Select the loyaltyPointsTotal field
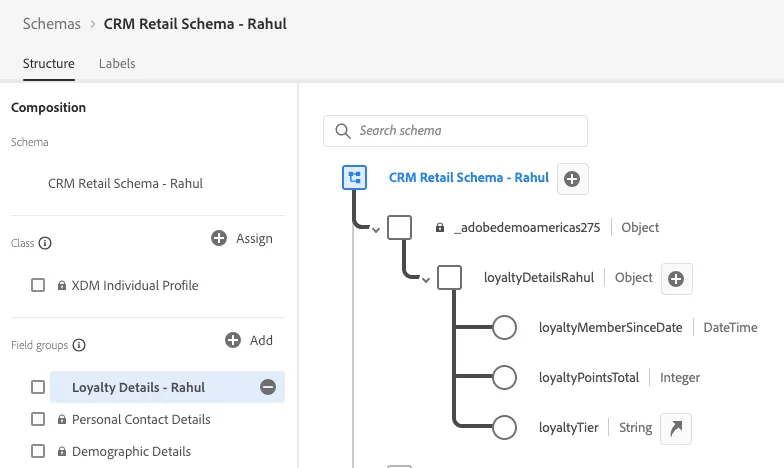Screen dimensions: 784x468 (589, 378)
